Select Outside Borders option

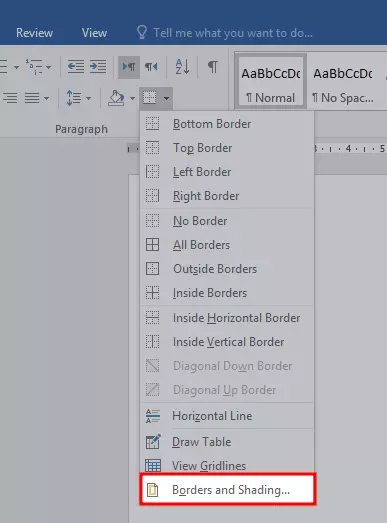point(227,269)
